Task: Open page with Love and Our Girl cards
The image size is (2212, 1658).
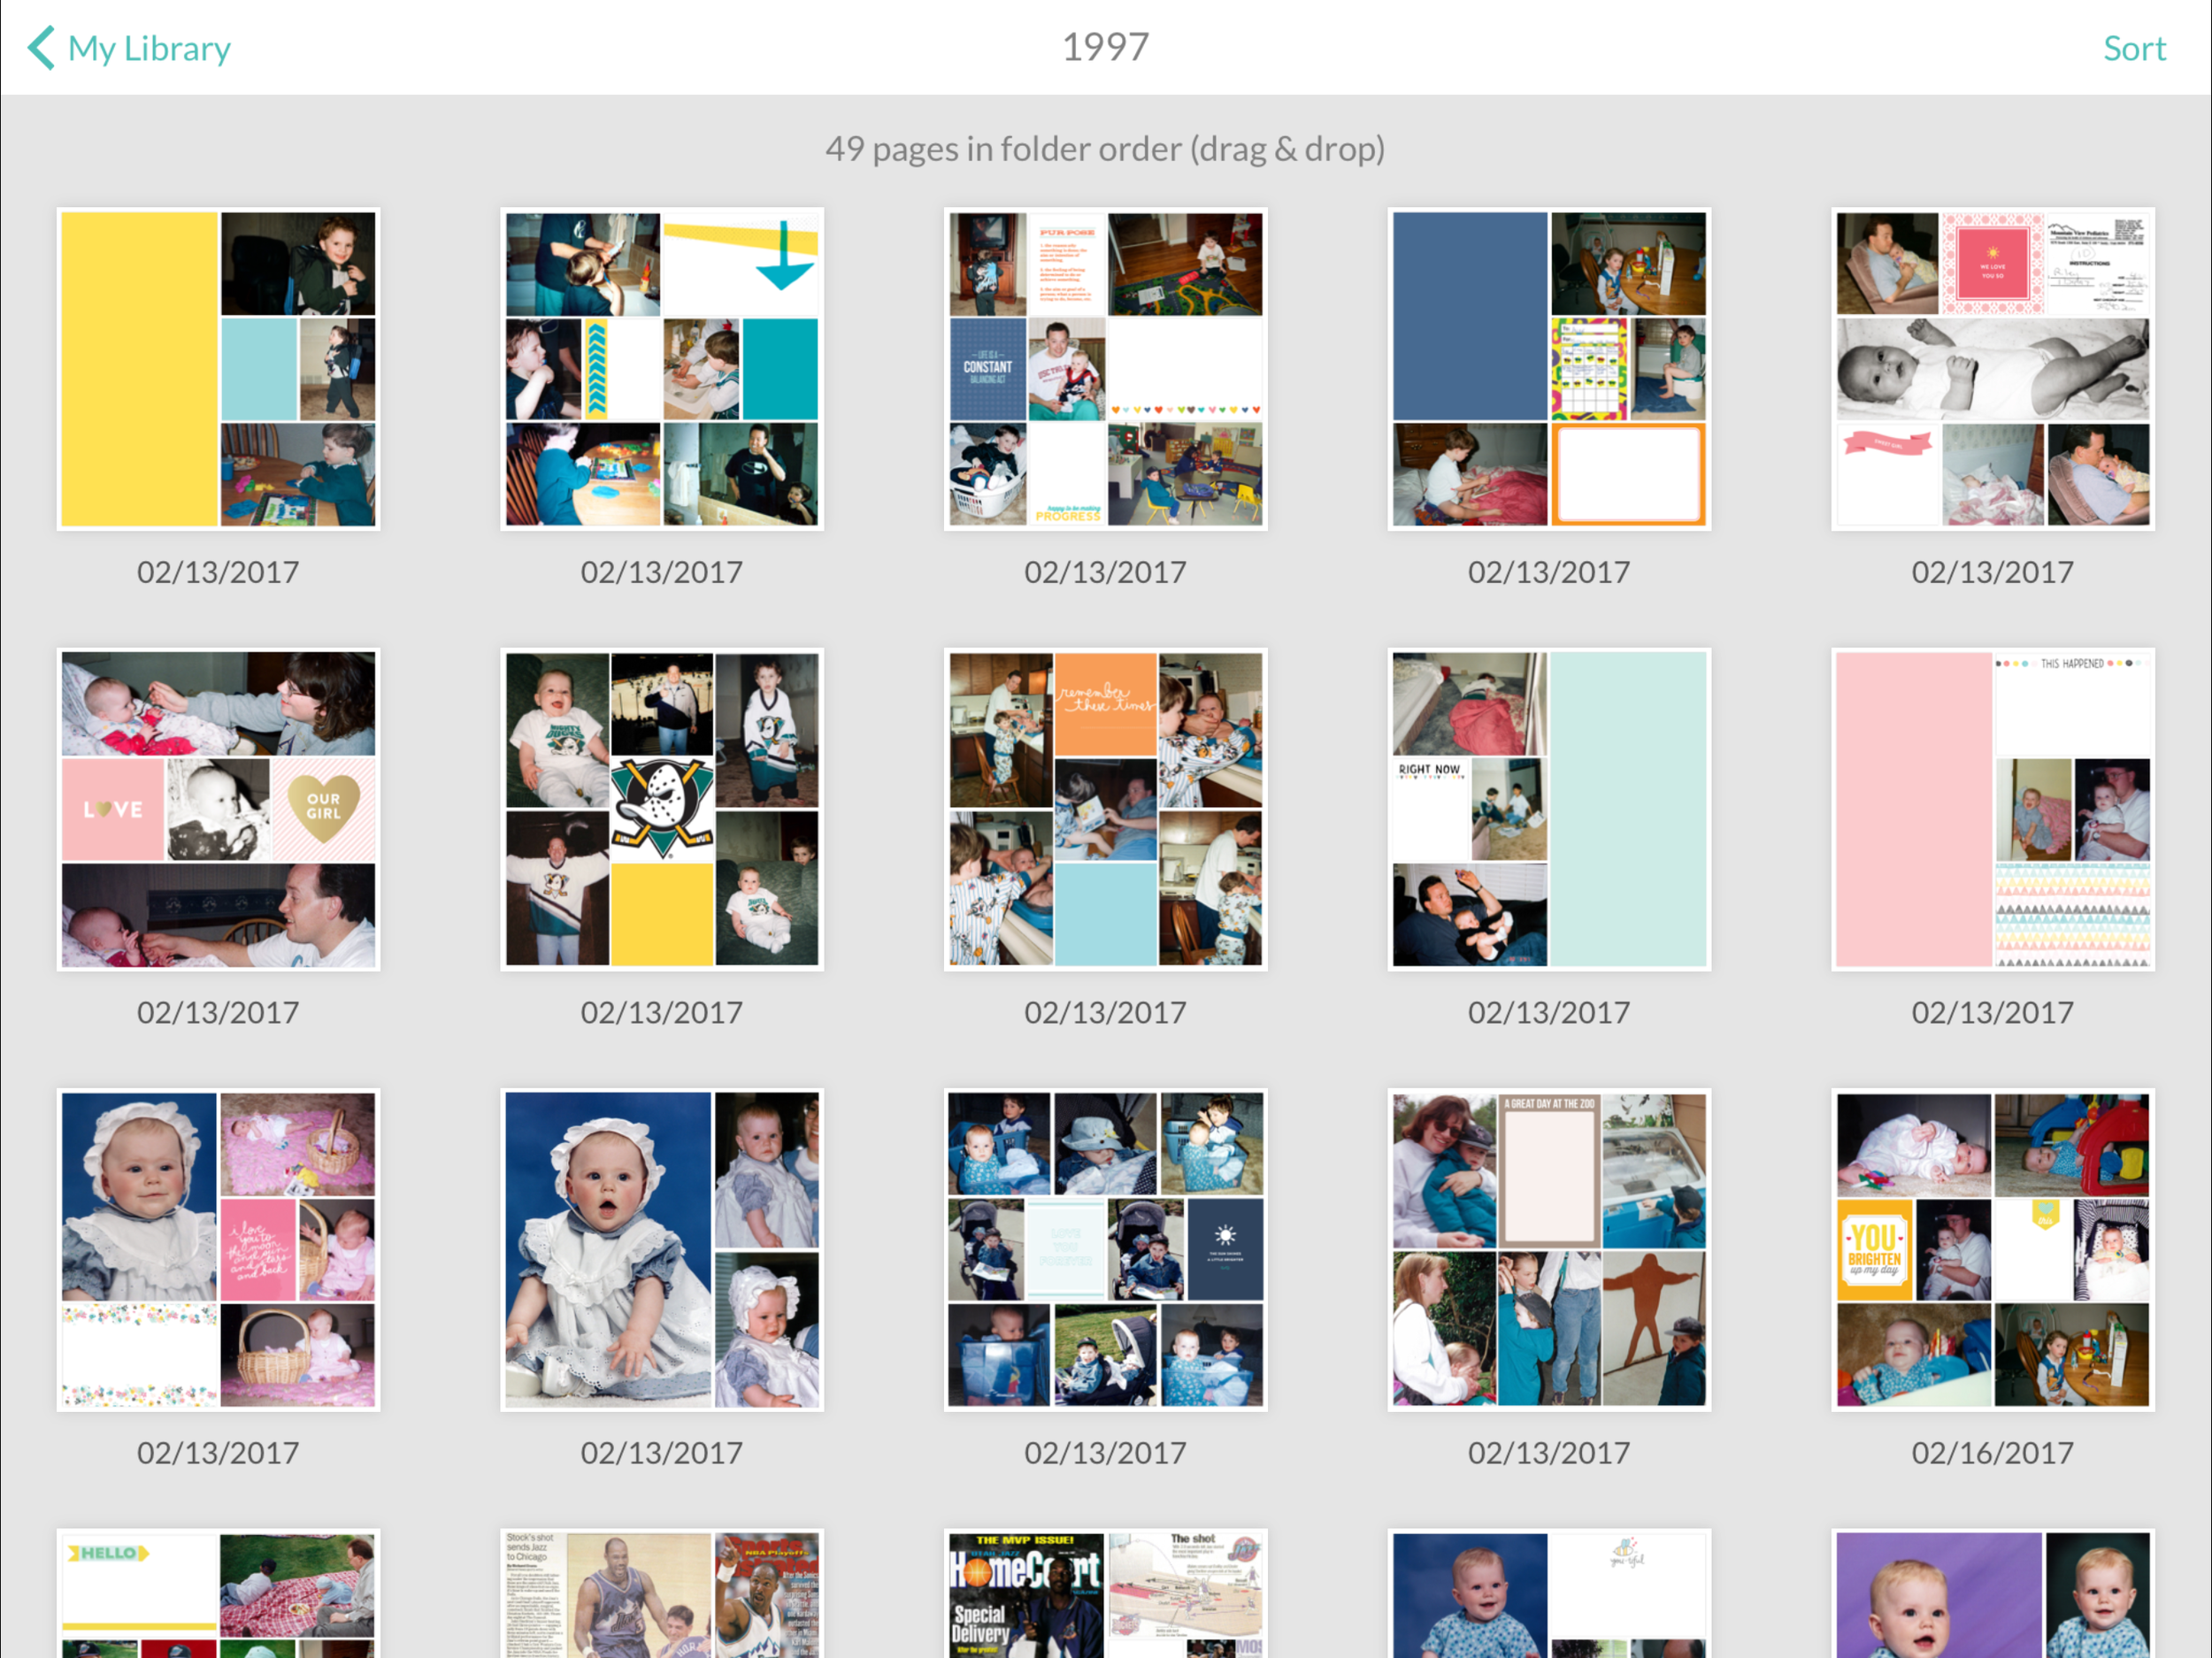Action: [218, 809]
